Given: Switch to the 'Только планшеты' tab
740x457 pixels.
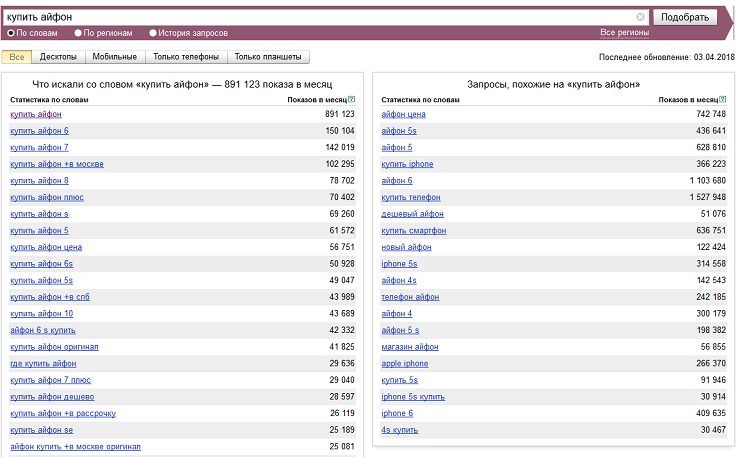Looking at the screenshot, I should pos(268,57).
